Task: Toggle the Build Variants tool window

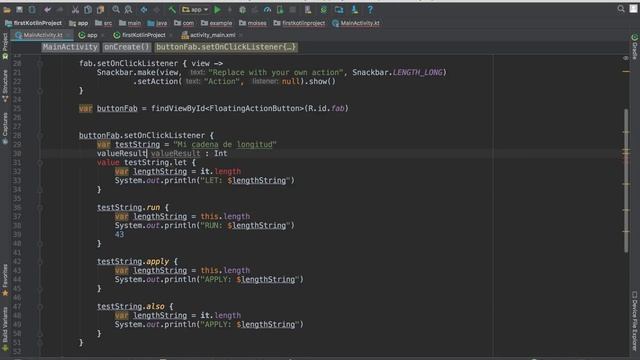Action: pos(5,329)
